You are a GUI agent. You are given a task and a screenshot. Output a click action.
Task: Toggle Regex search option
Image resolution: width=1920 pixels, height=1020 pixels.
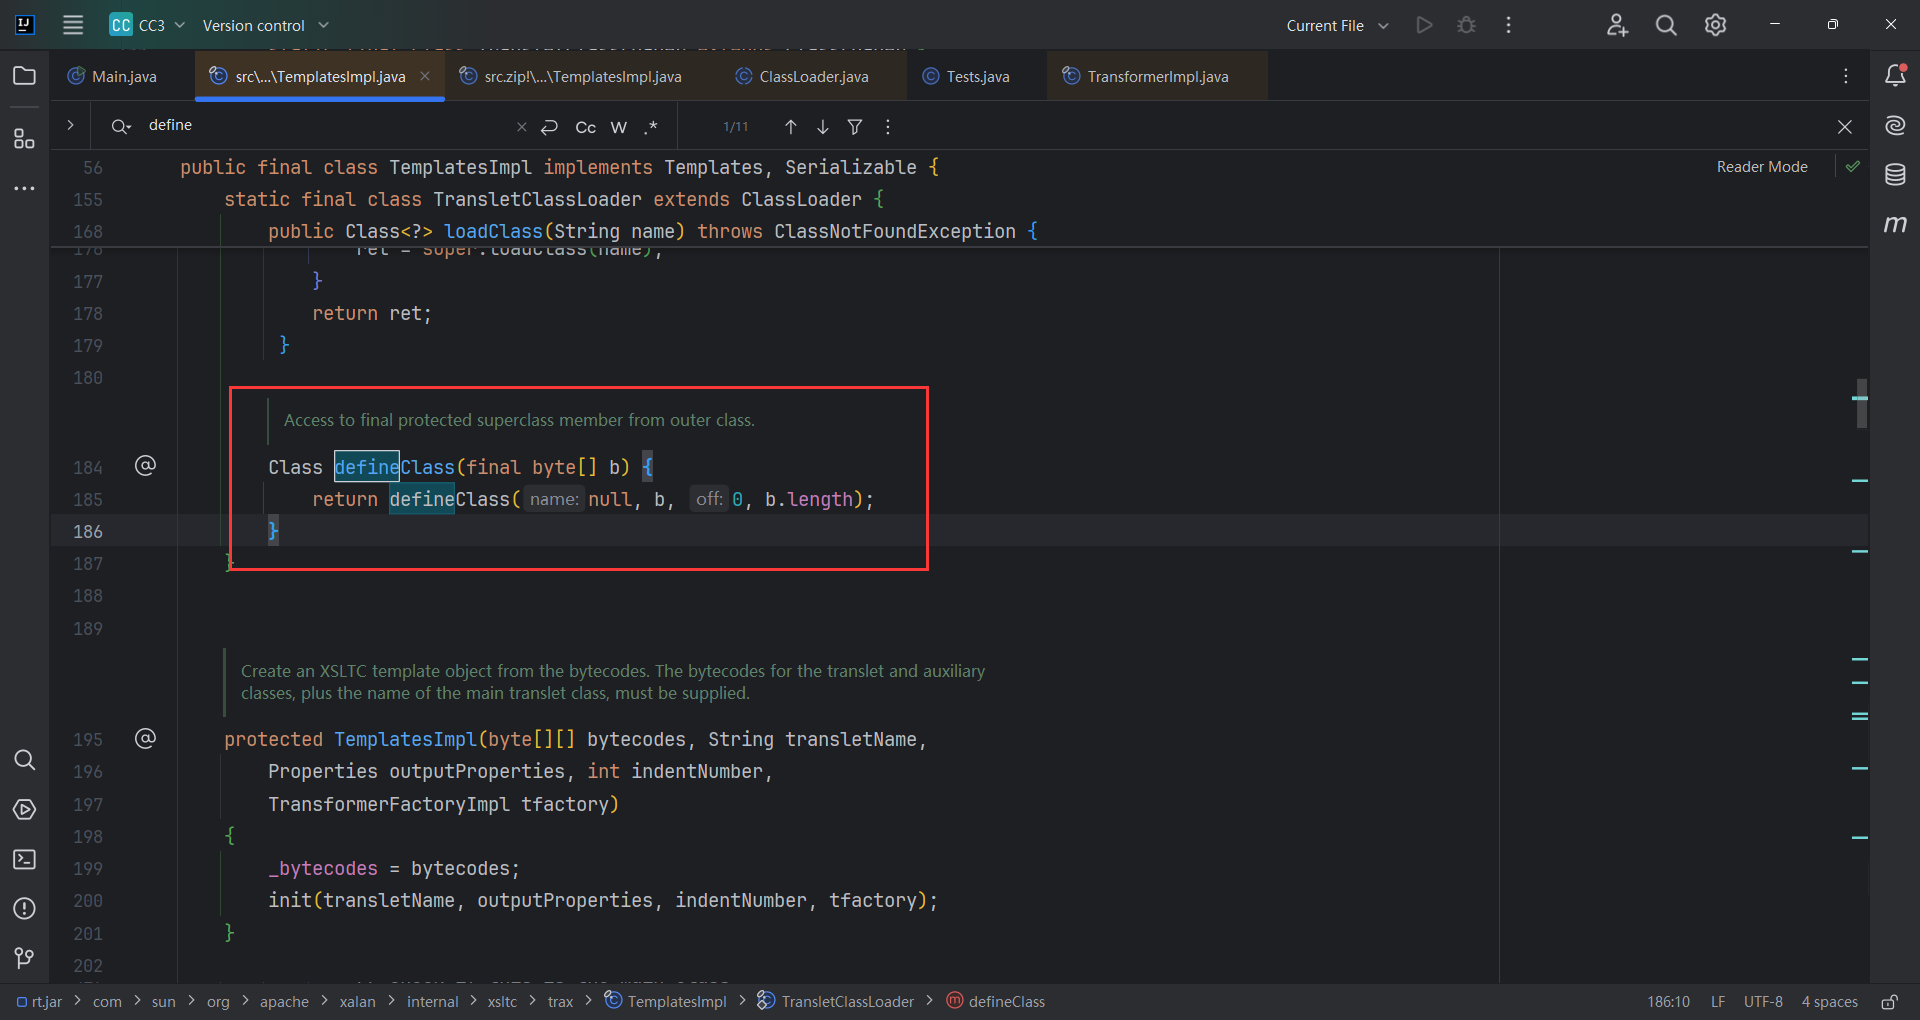coord(651,127)
